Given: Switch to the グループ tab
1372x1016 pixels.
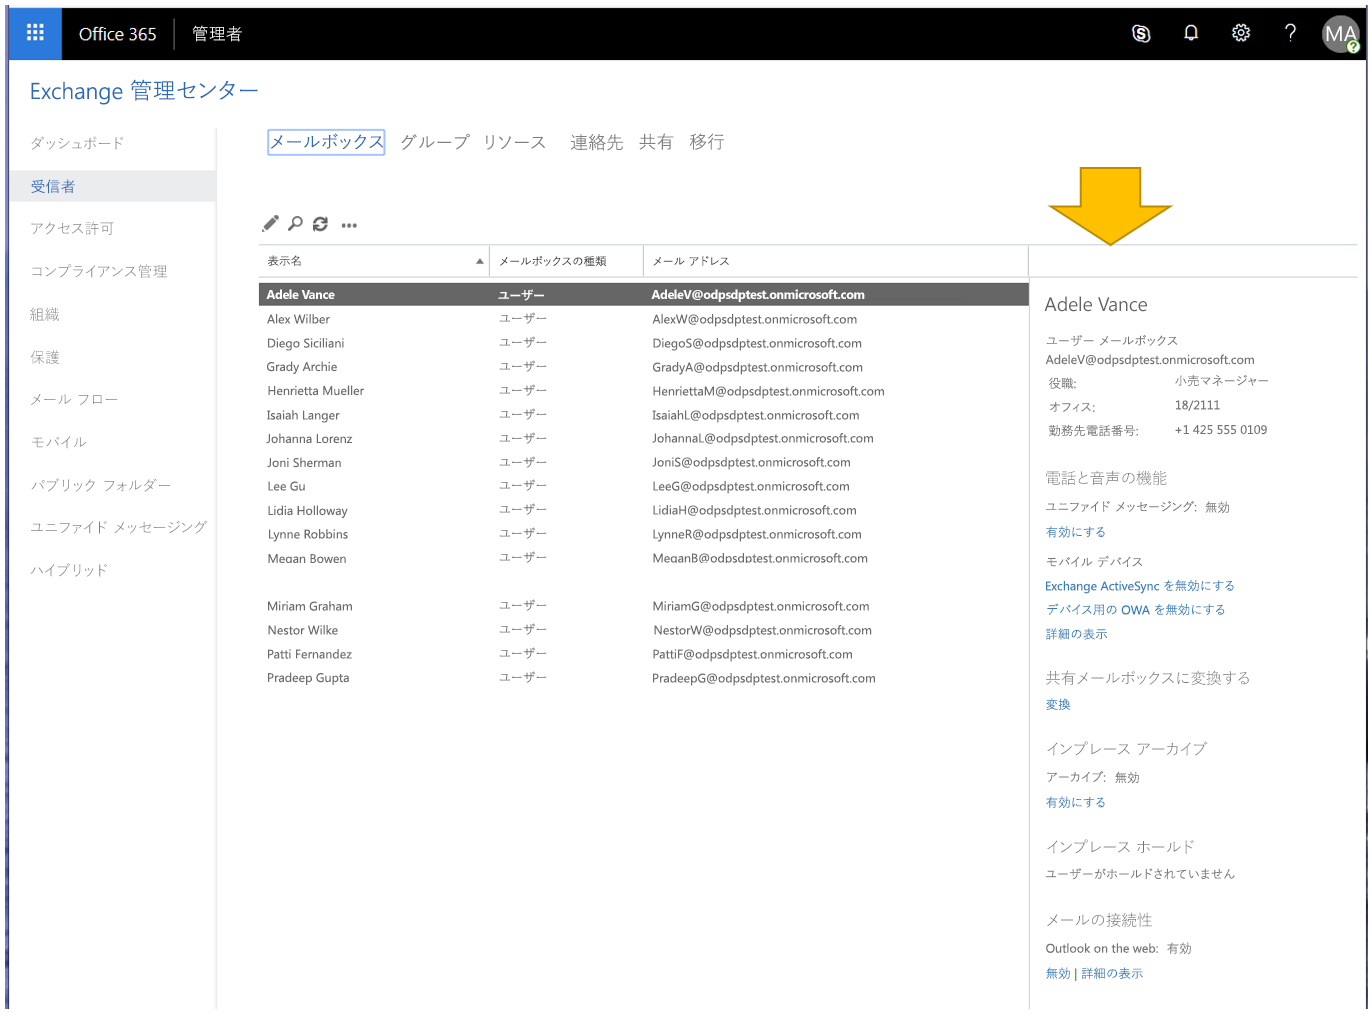Looking at the screenshot, I should (x=434, y=142).
